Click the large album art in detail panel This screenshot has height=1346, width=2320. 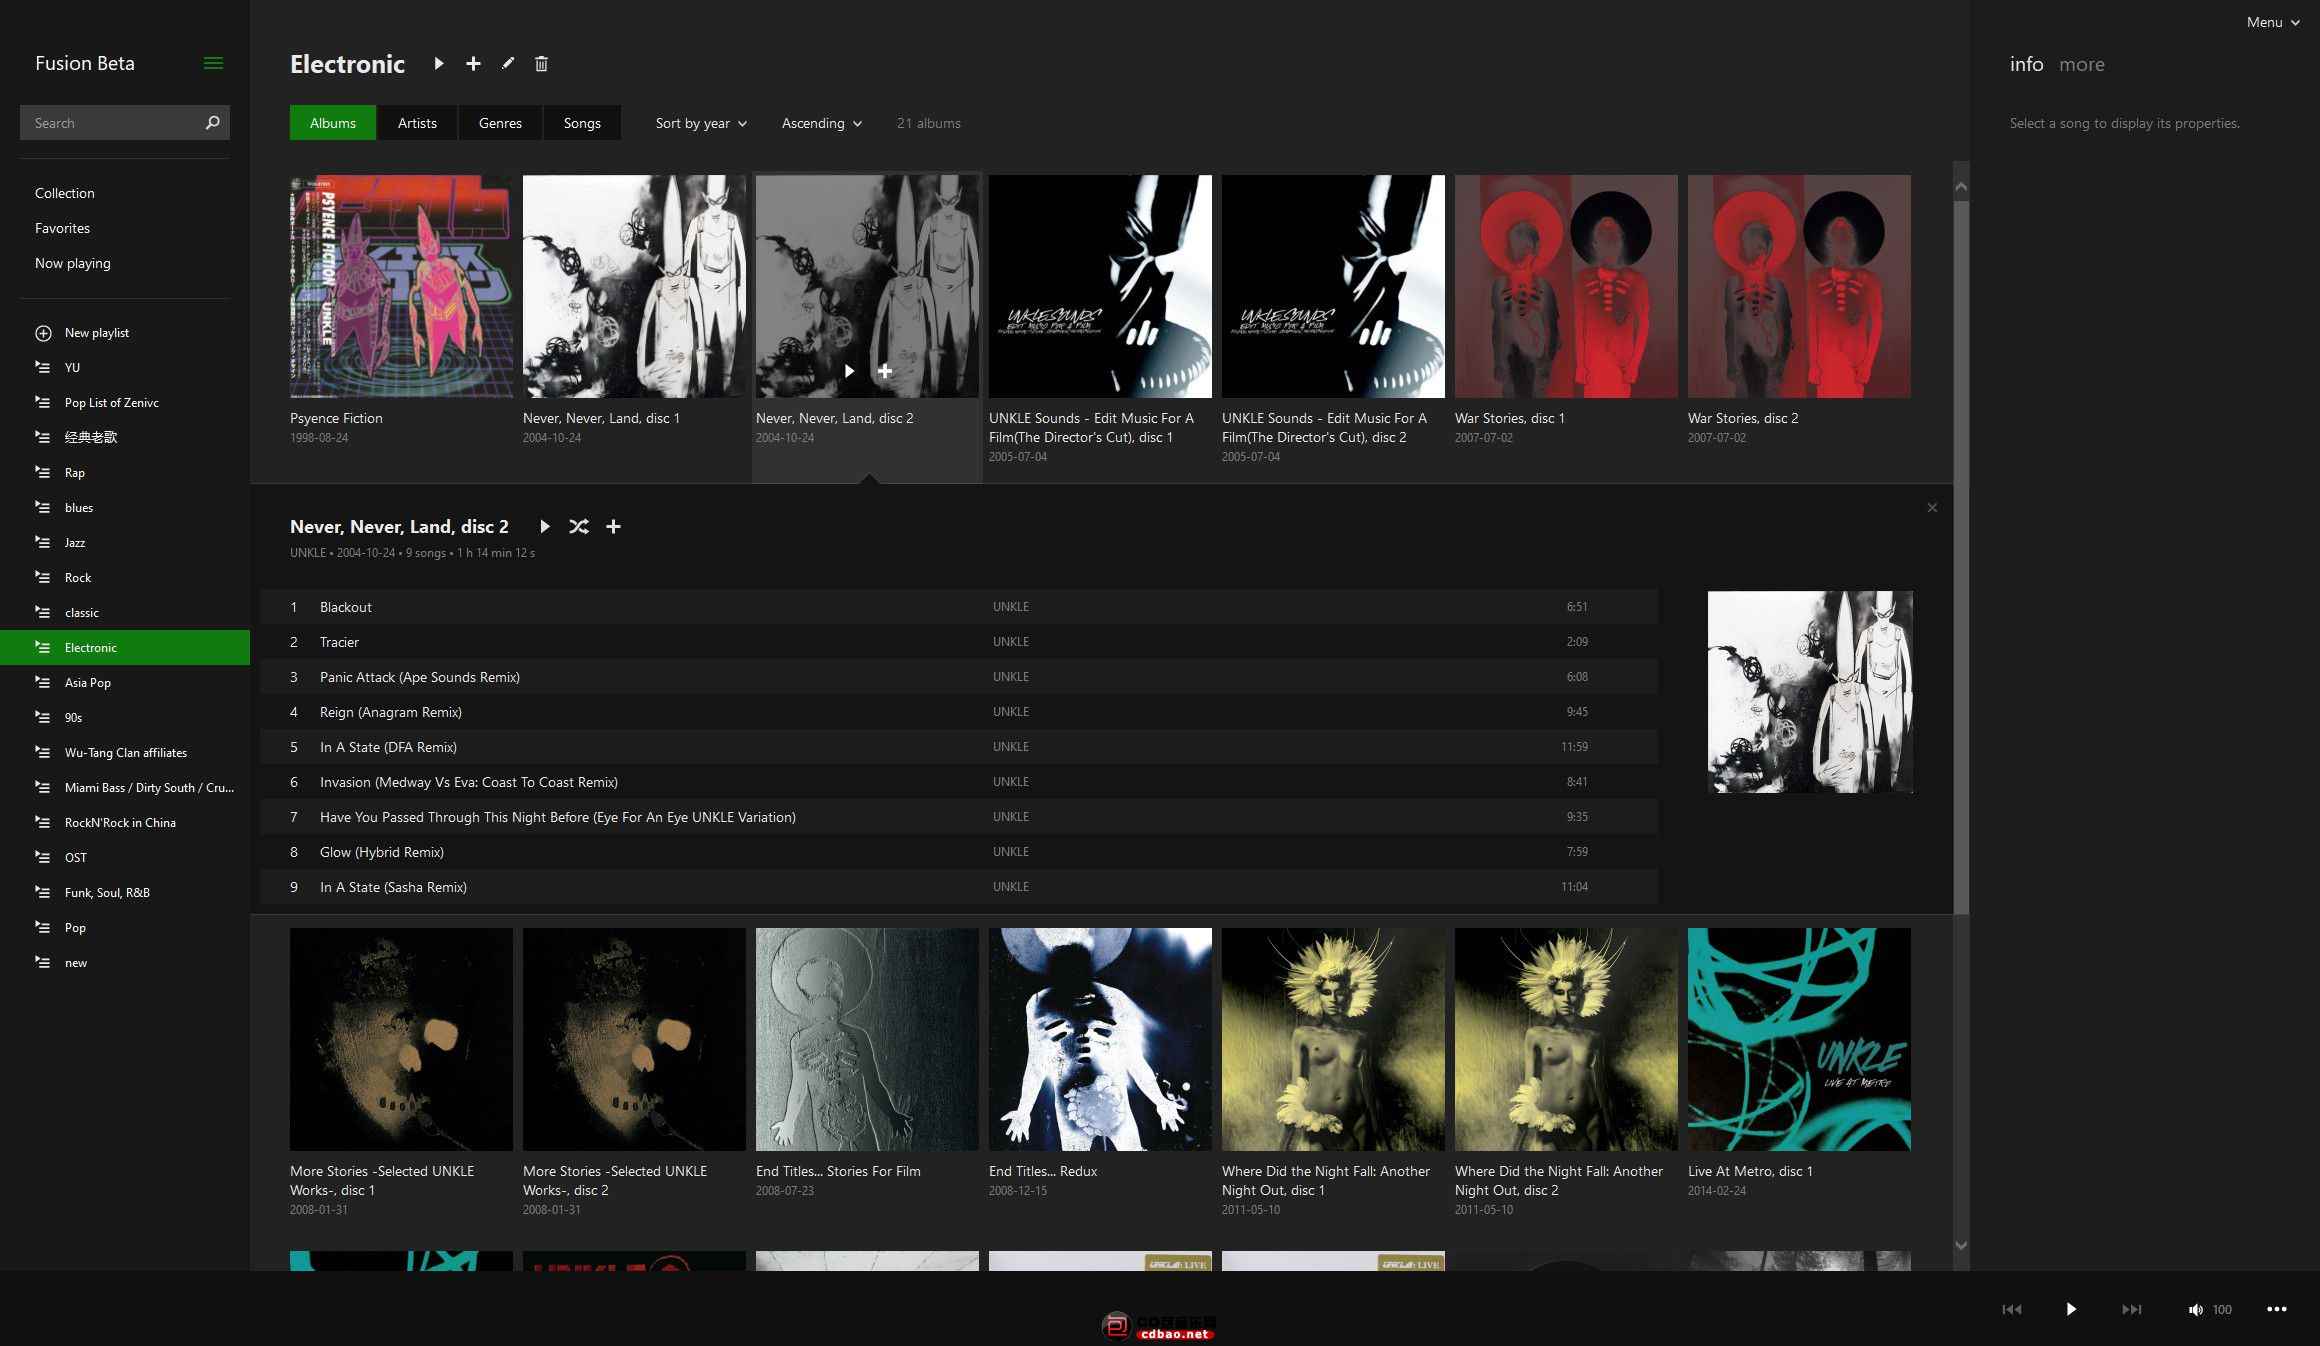(1810, 692)
